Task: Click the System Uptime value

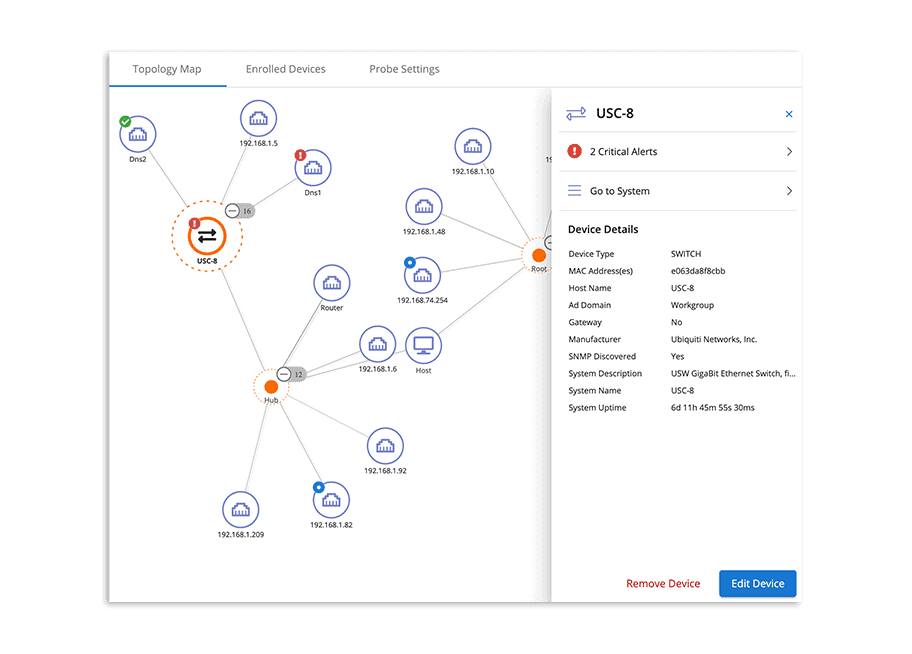Action: [x=712, y=408]
